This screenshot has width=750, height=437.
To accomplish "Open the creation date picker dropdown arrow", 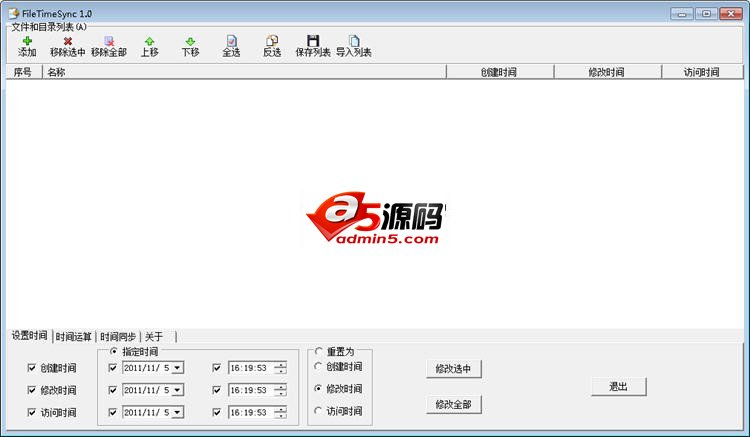I will pos(178,368).
